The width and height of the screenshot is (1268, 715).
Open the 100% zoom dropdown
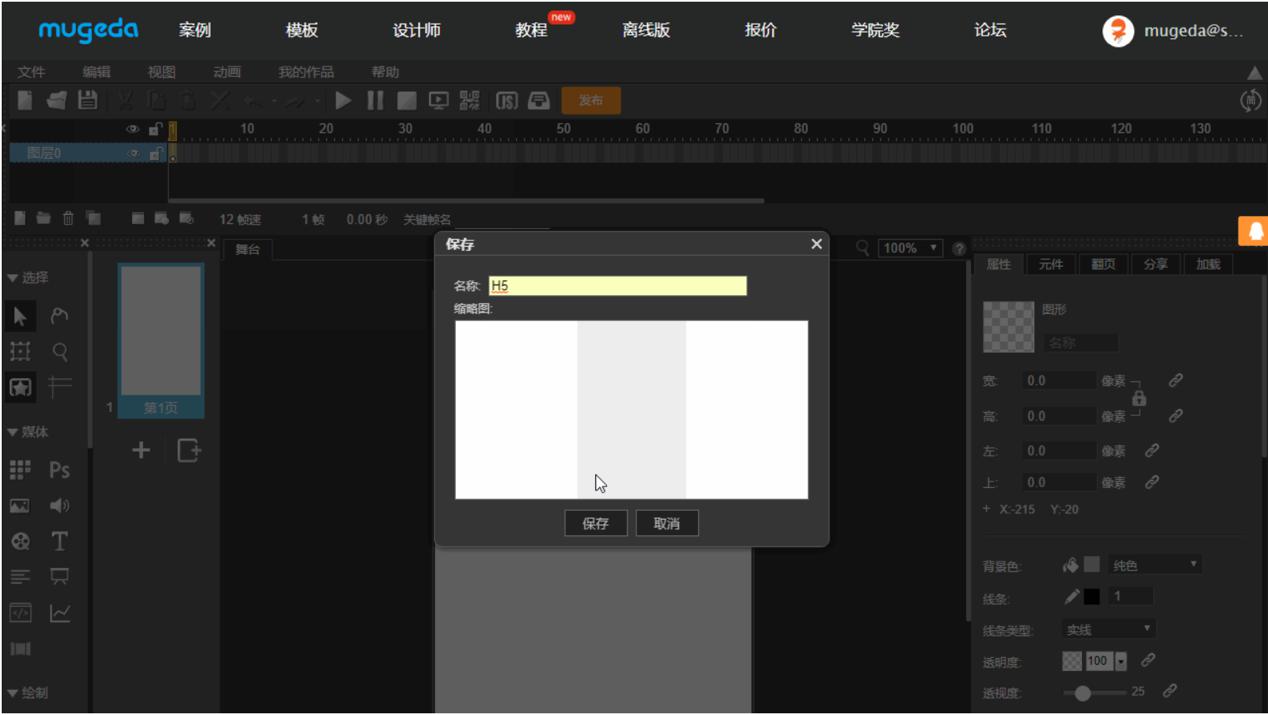pos(909,248)
